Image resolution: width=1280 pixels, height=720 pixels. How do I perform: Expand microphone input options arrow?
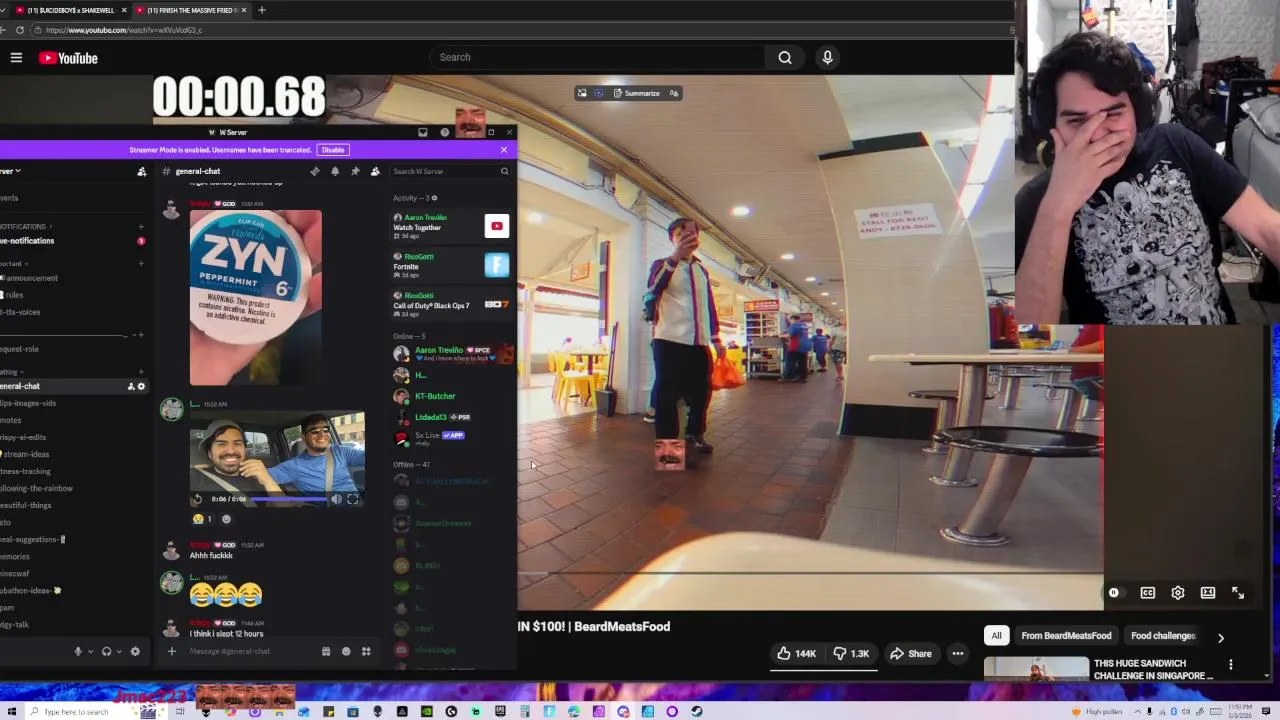[x=91, y=651]
